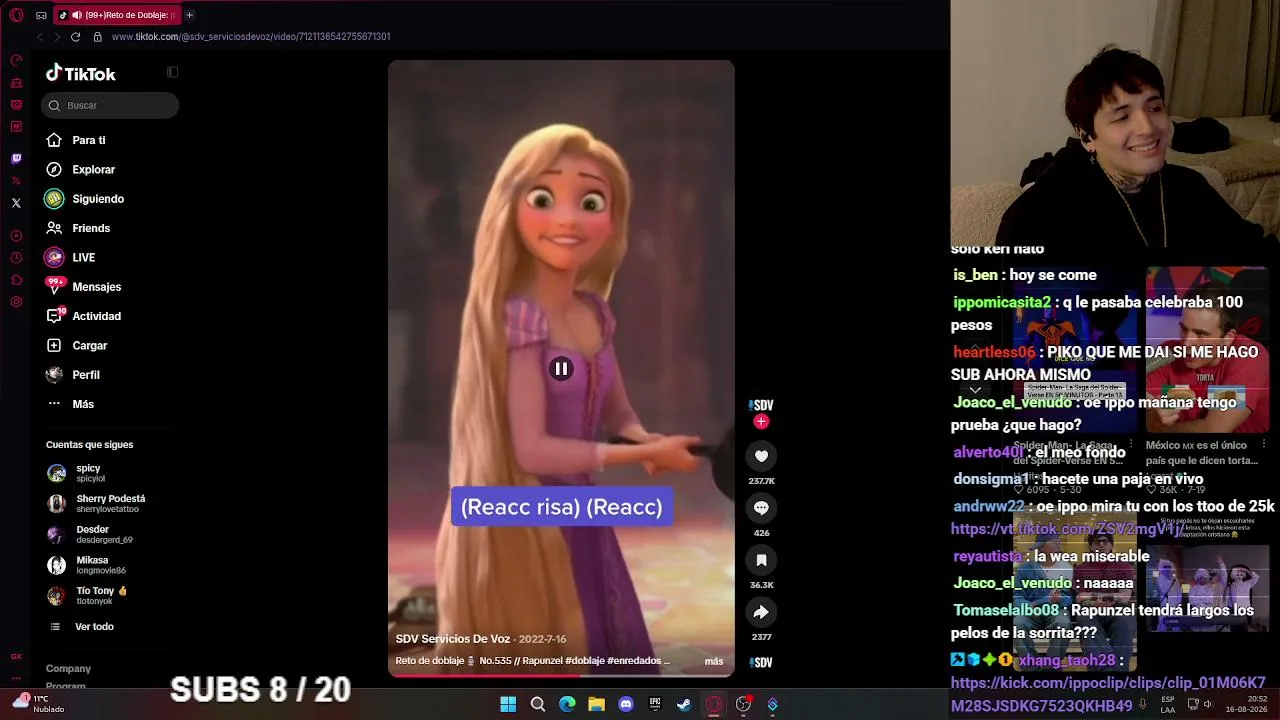
Task: Click the browser forward arrow
Action: tap(57, 37)
